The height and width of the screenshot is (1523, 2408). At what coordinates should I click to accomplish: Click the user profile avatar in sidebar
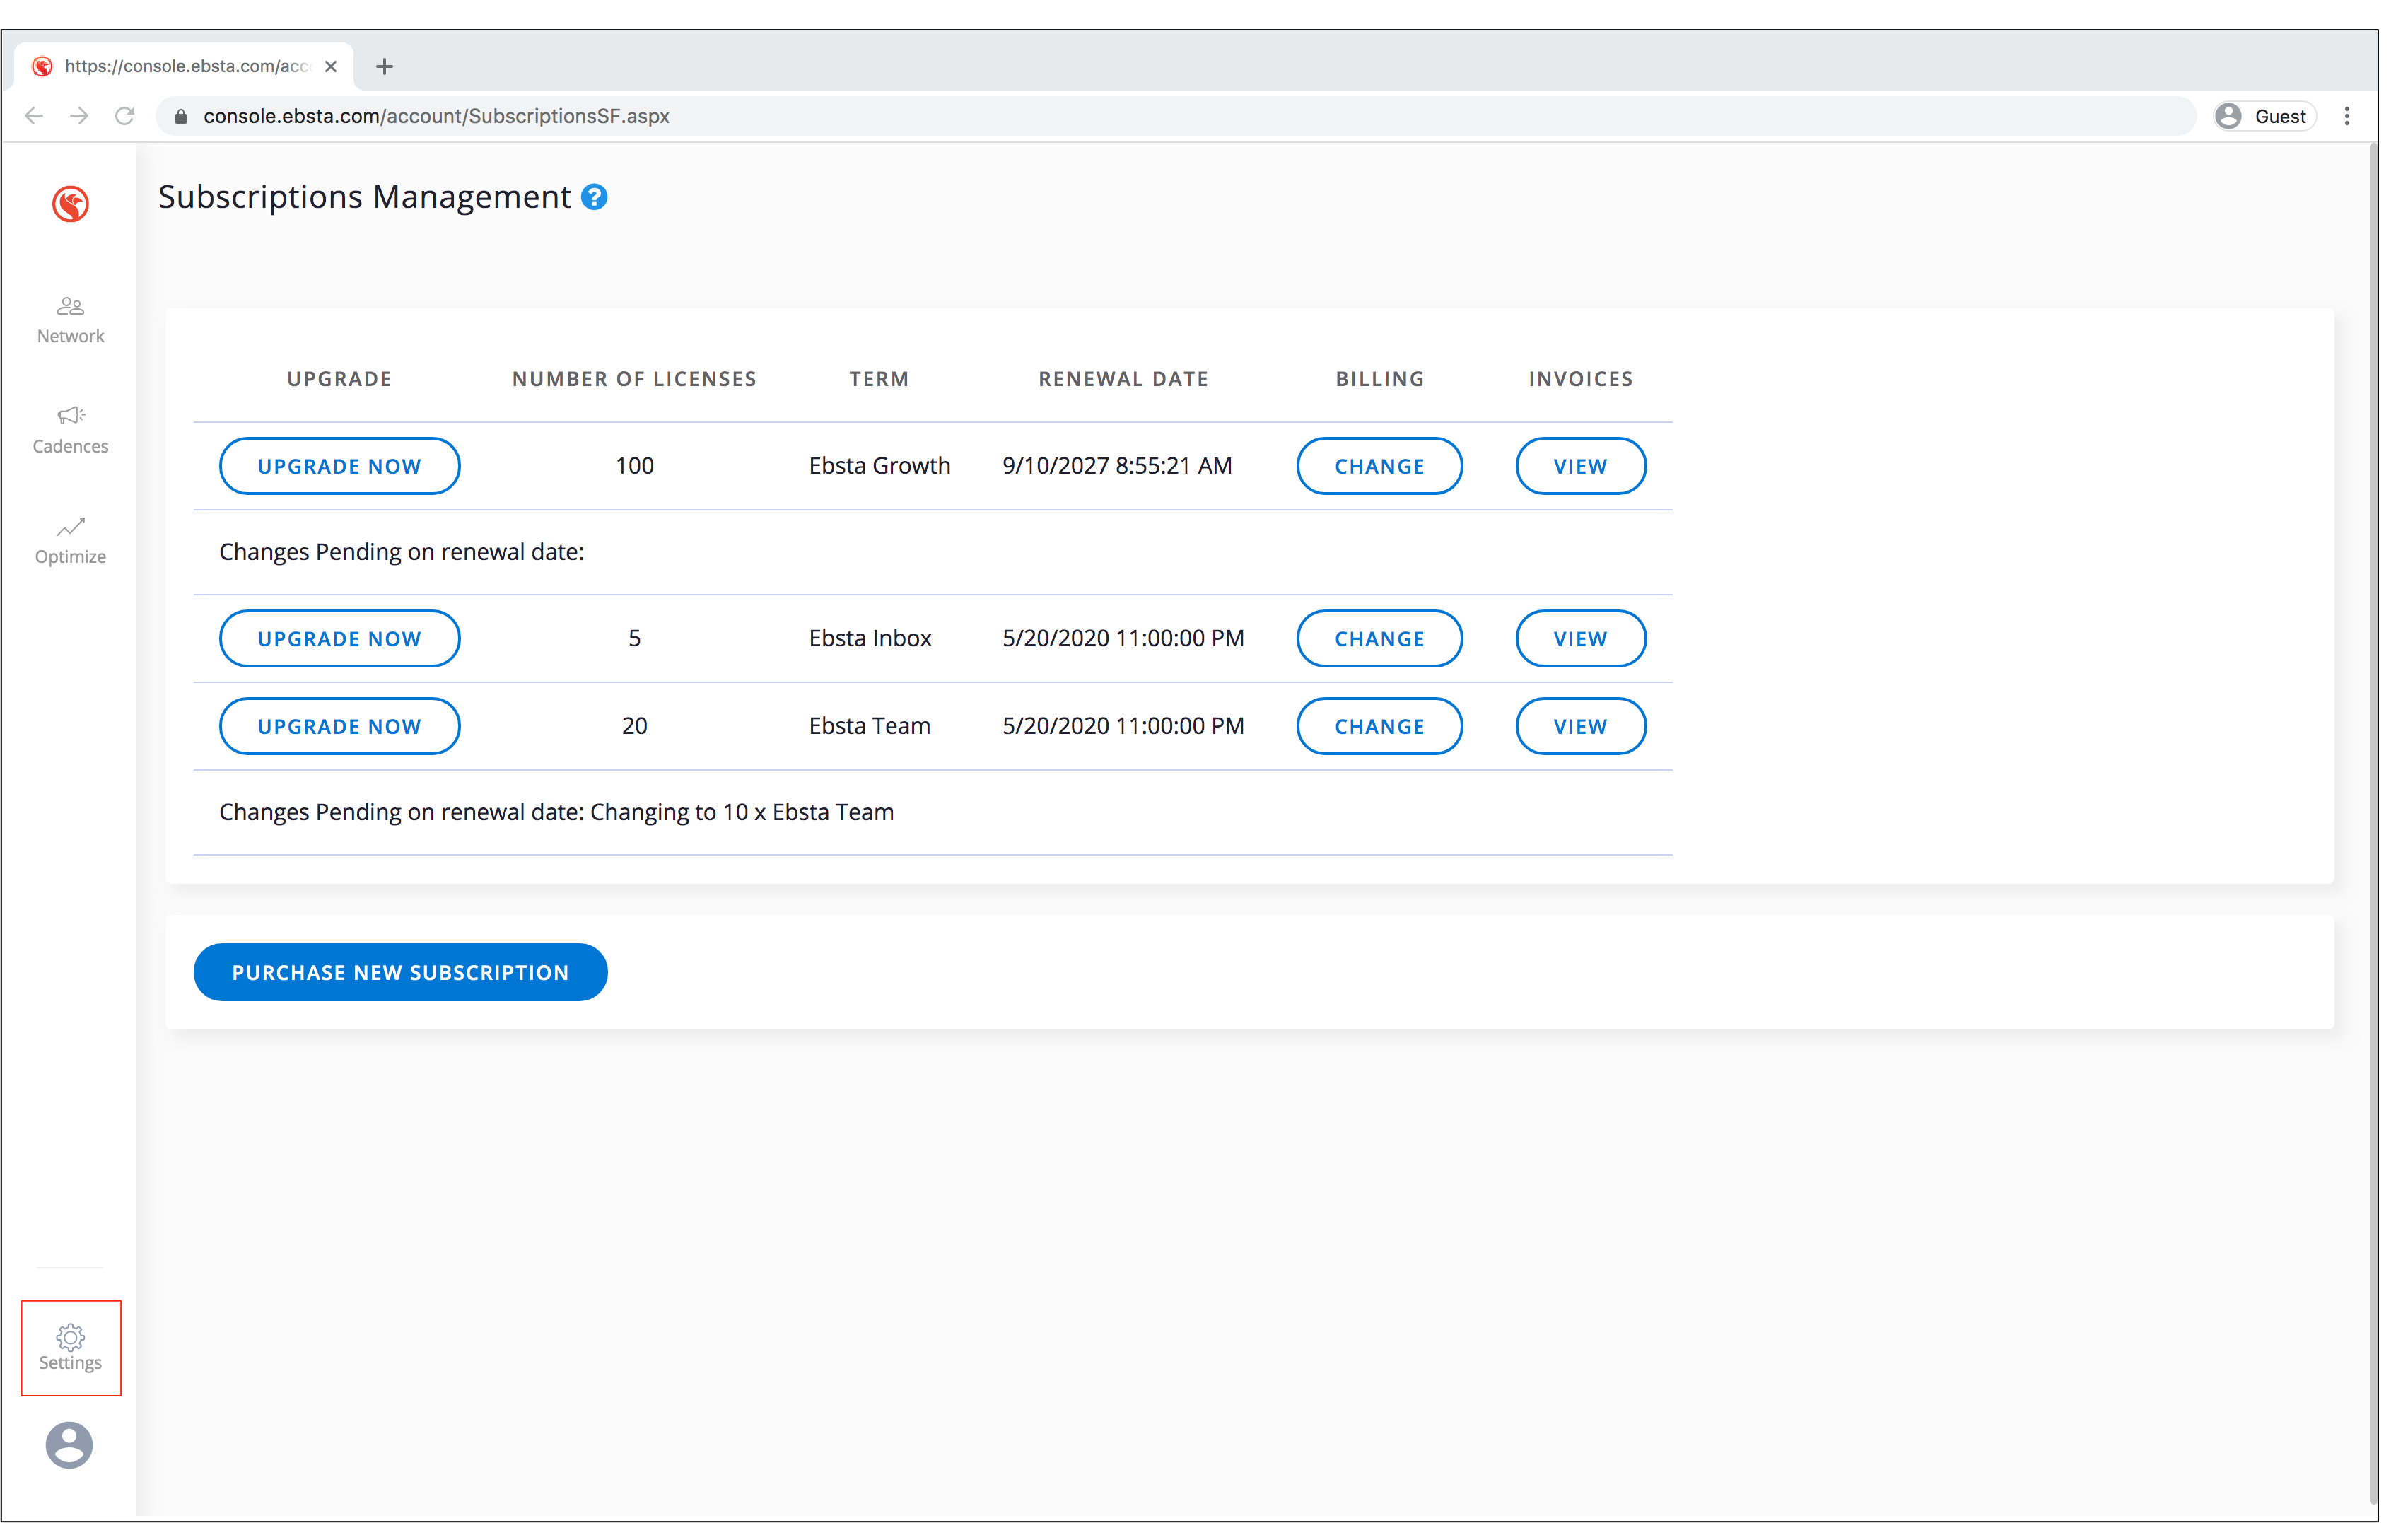[69, 1445]
